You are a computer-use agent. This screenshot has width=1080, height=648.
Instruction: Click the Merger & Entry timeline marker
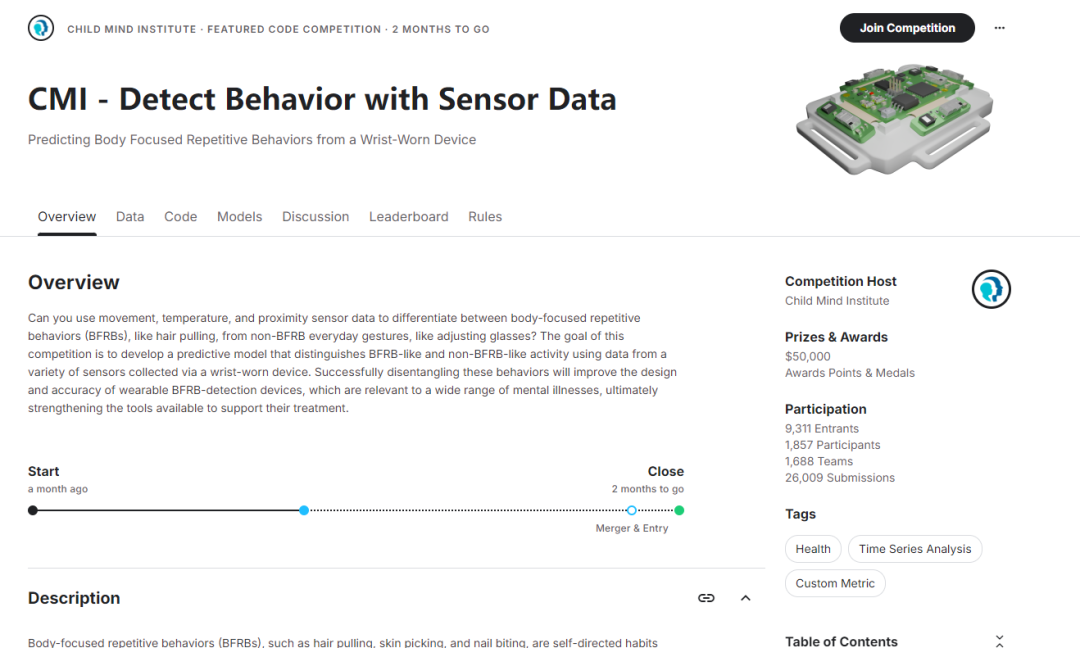(x=632, y=510)
